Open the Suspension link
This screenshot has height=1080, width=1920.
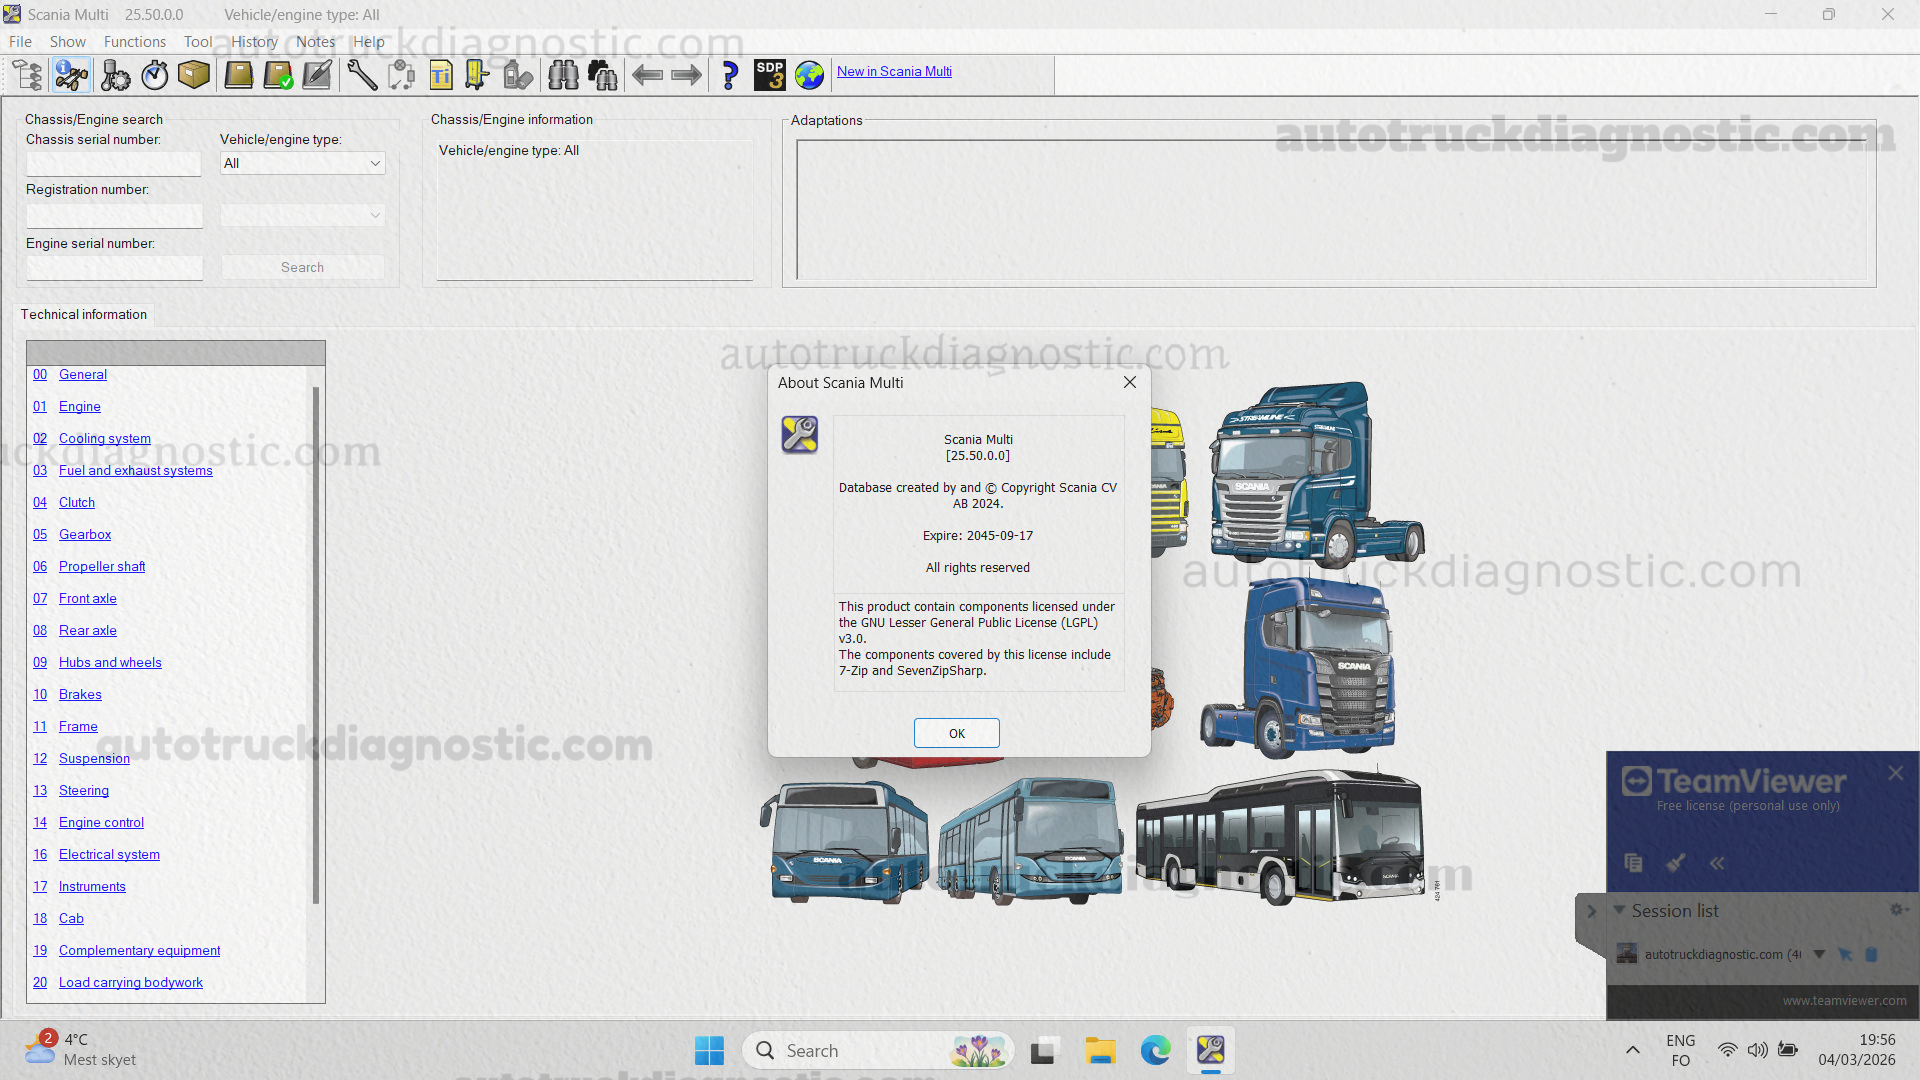[94, 758]
